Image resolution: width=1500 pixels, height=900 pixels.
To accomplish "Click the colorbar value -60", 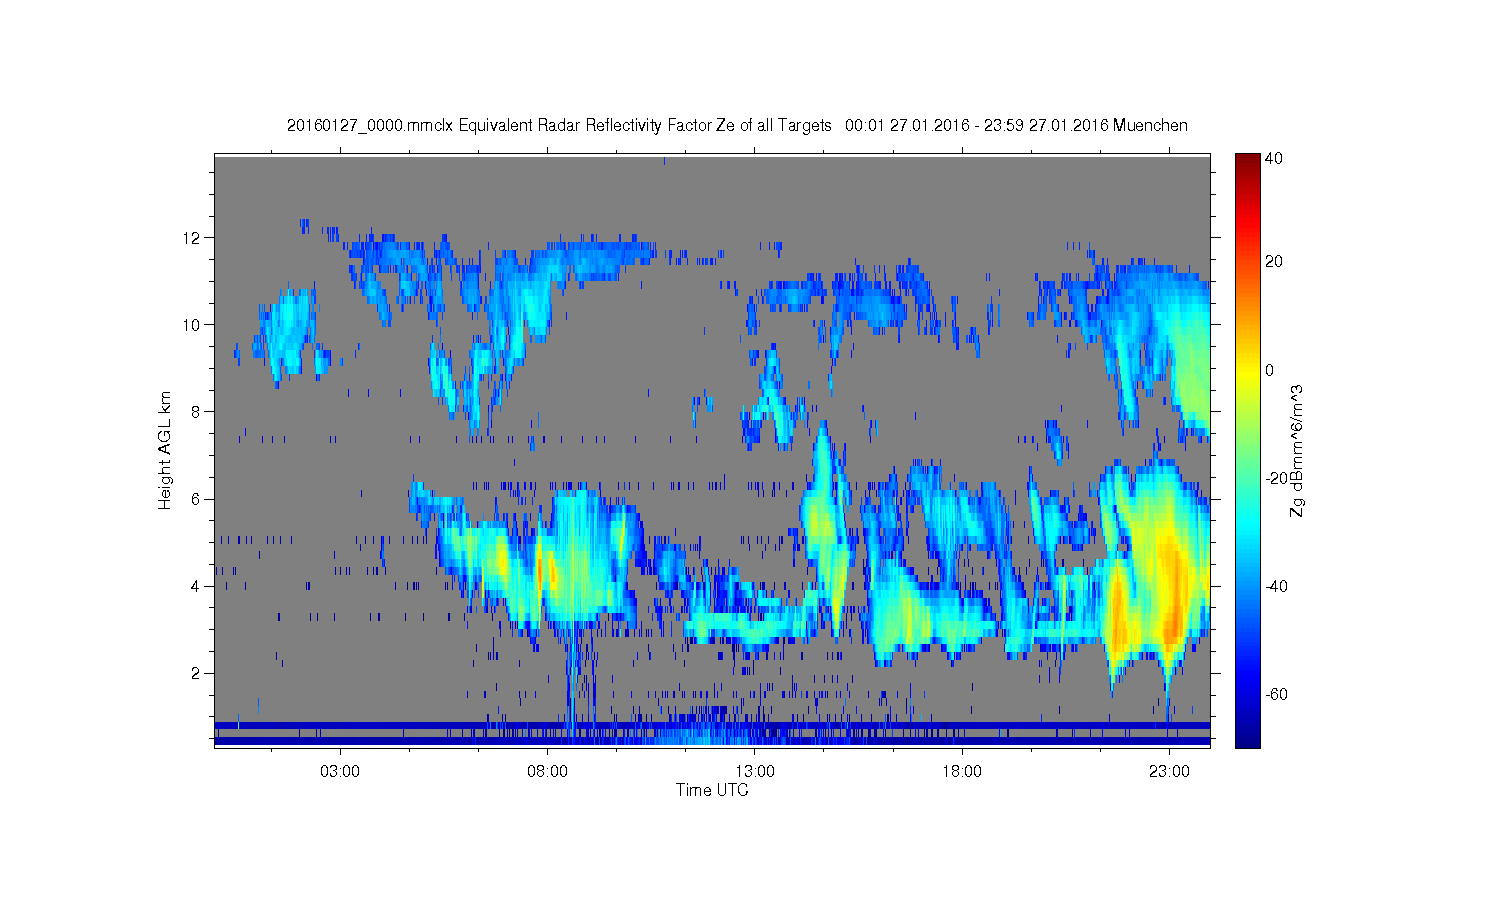I will pyautogui.click(x=1276, y=694).
